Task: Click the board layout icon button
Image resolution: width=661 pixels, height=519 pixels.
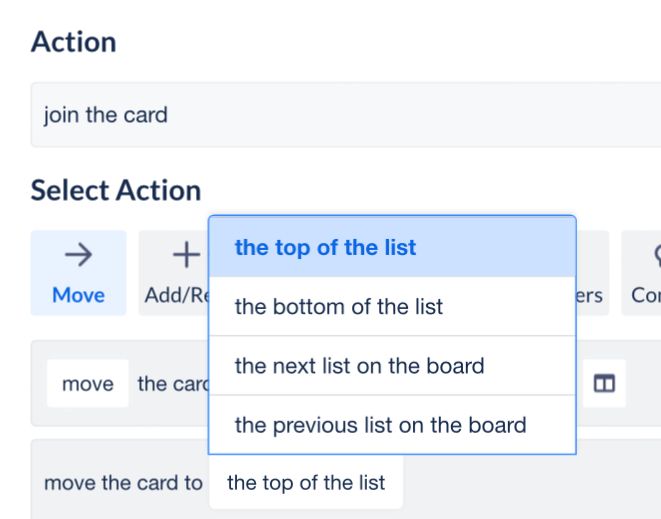Action: [x=604, y=383]
